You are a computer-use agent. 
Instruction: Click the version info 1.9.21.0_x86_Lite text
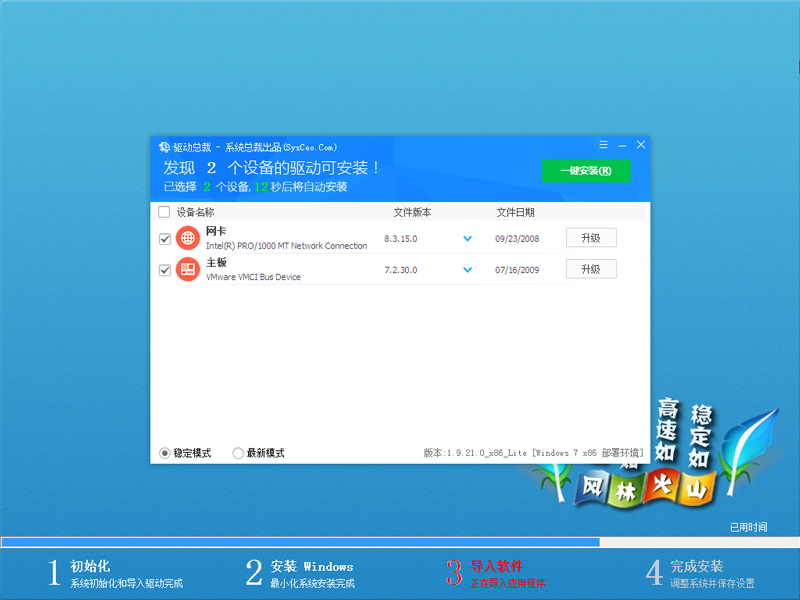point(533,453)
